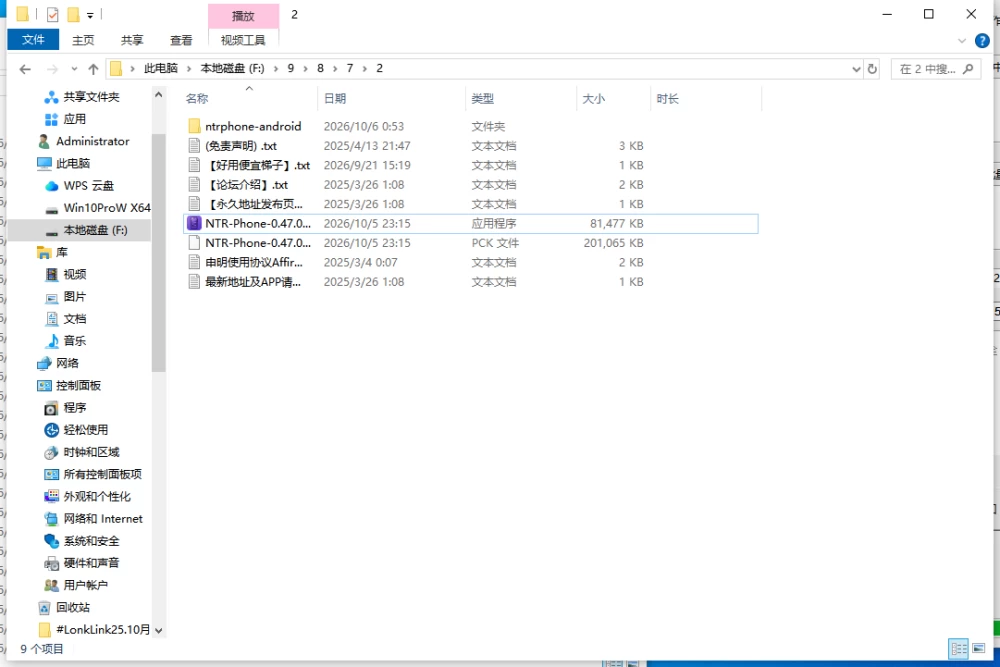Click the quick access New Folder icon
The width and height of the screenshot is (1000, 667).
[73, 14]
